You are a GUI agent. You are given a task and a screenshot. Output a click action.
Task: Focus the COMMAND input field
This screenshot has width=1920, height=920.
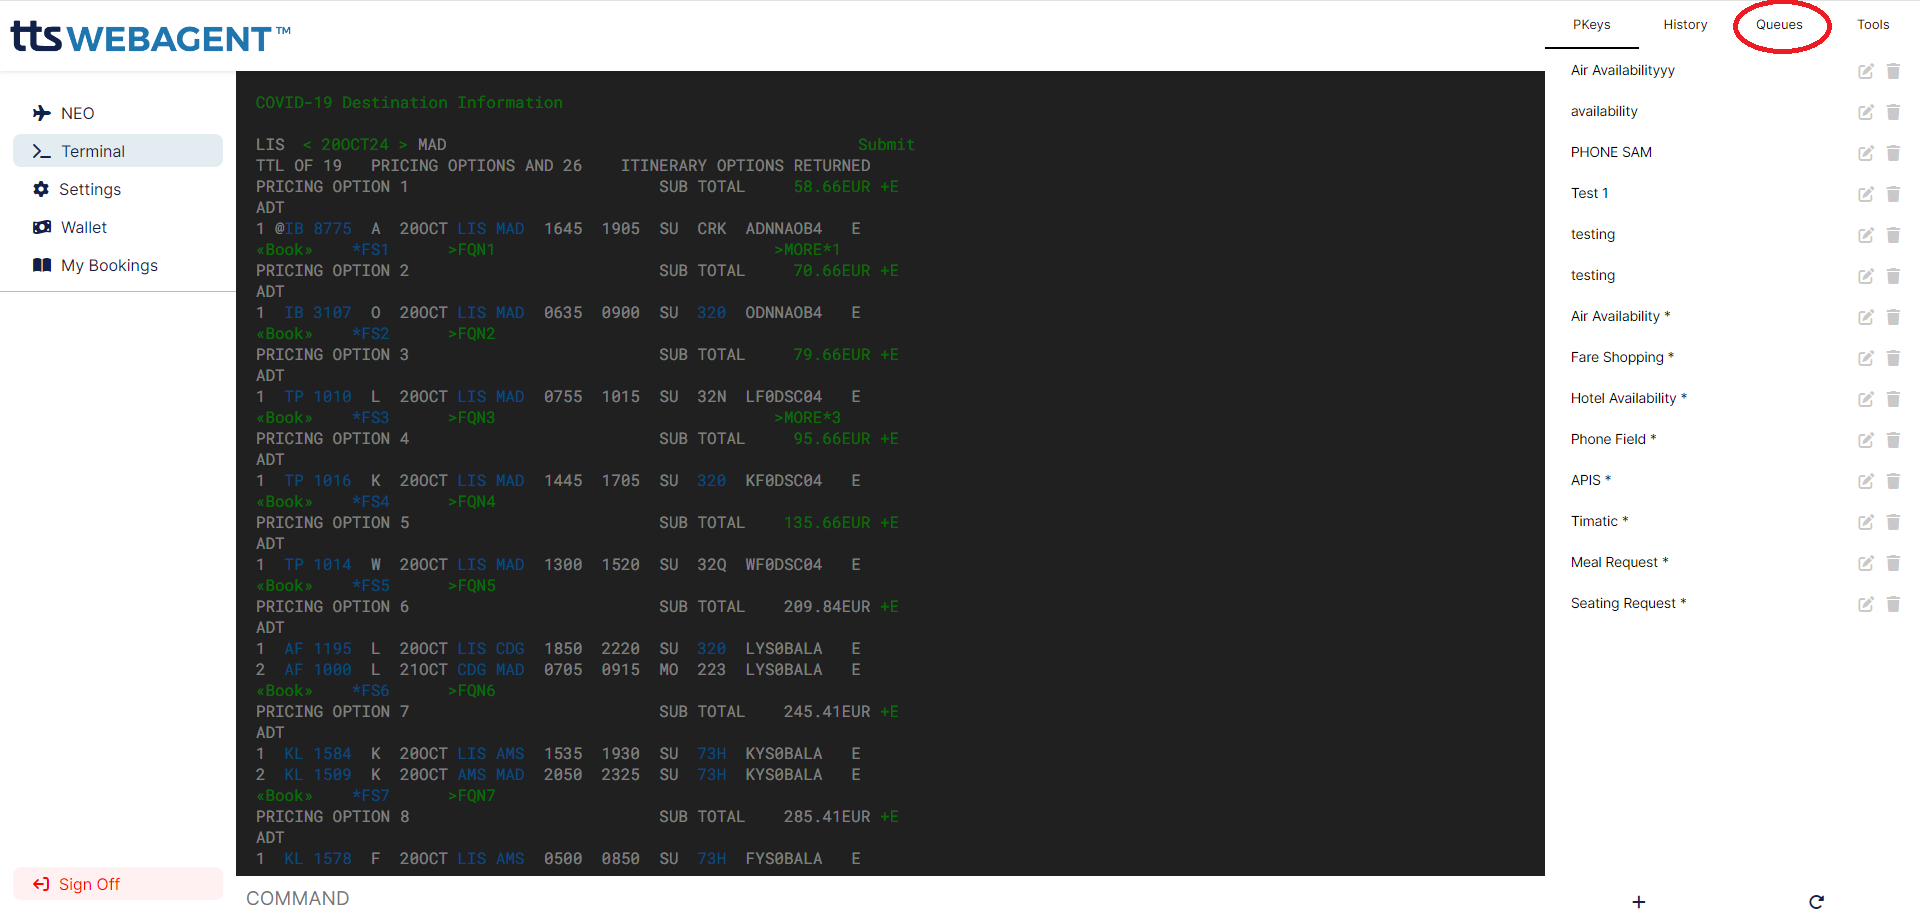890,898
